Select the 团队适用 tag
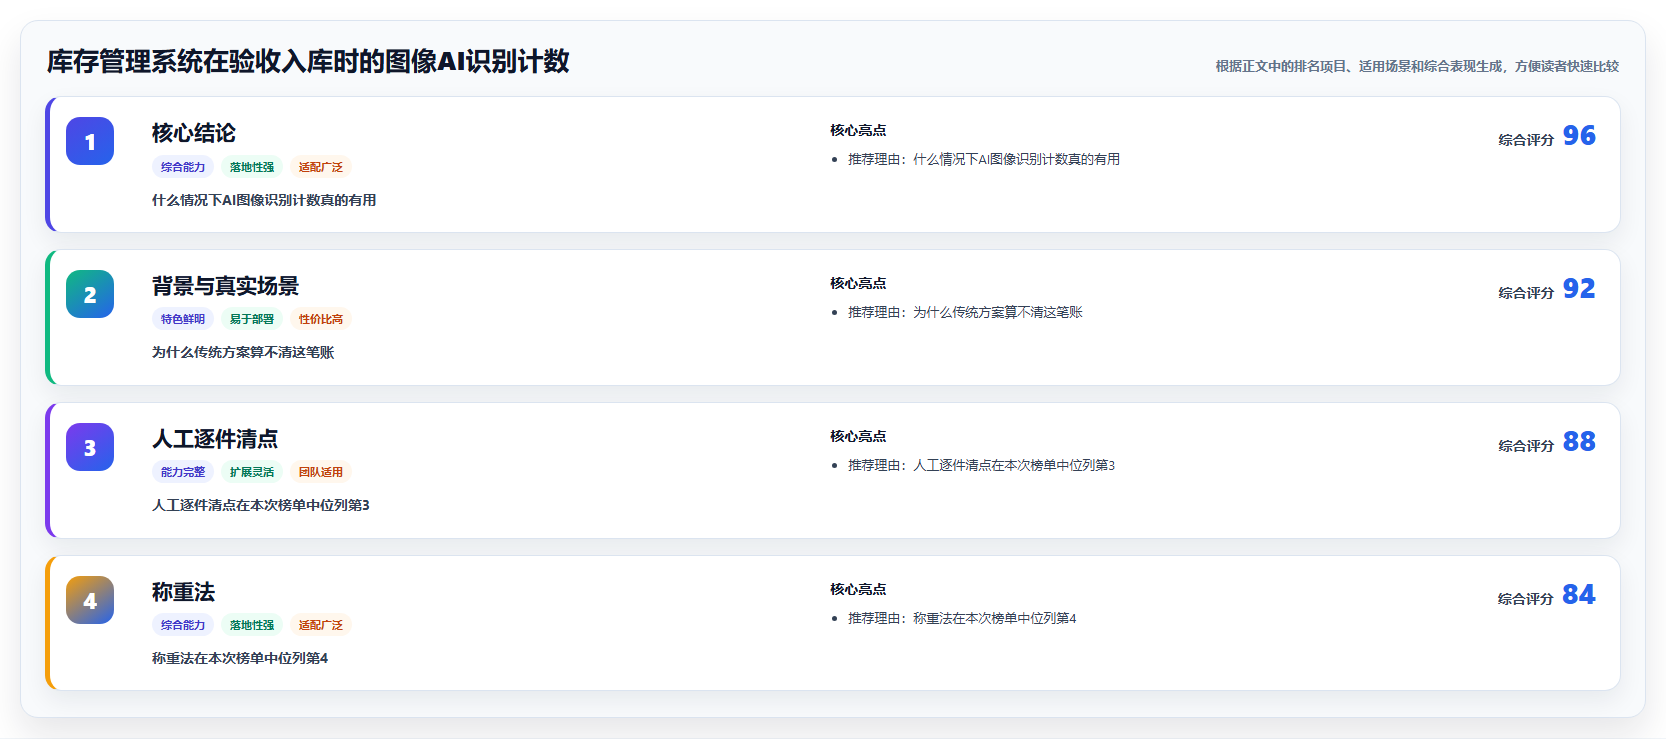The image size is (1666, 739). tap(321, 472)
